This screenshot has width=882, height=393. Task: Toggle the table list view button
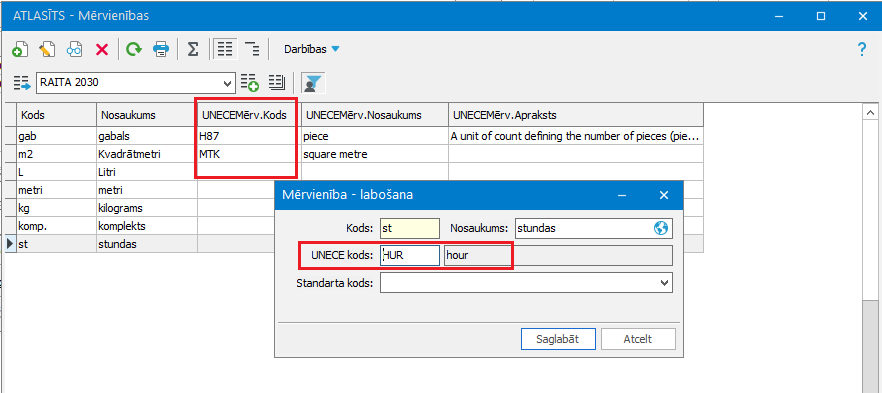click(x=225, y=49)
